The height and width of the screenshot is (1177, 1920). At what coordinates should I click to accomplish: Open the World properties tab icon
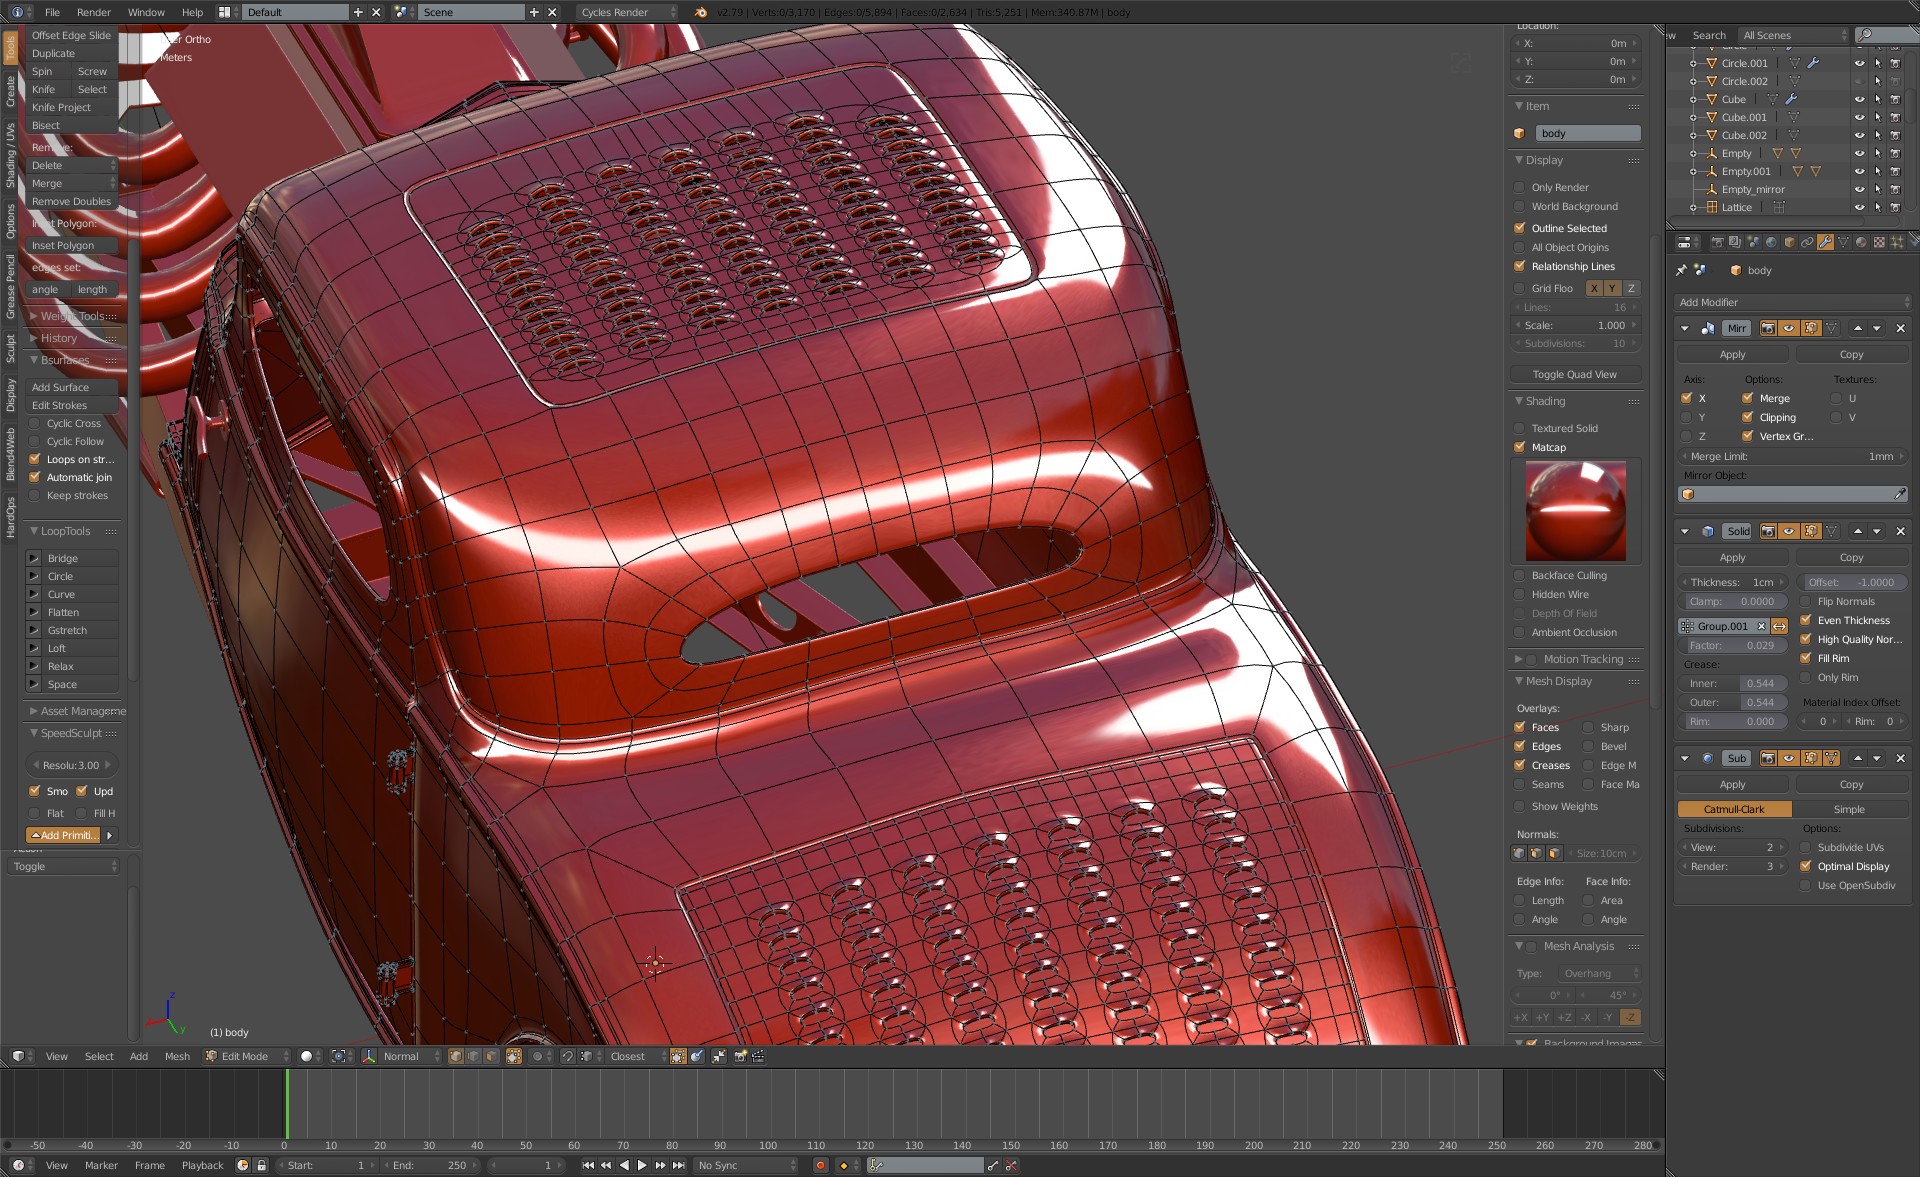(1771, 242)
